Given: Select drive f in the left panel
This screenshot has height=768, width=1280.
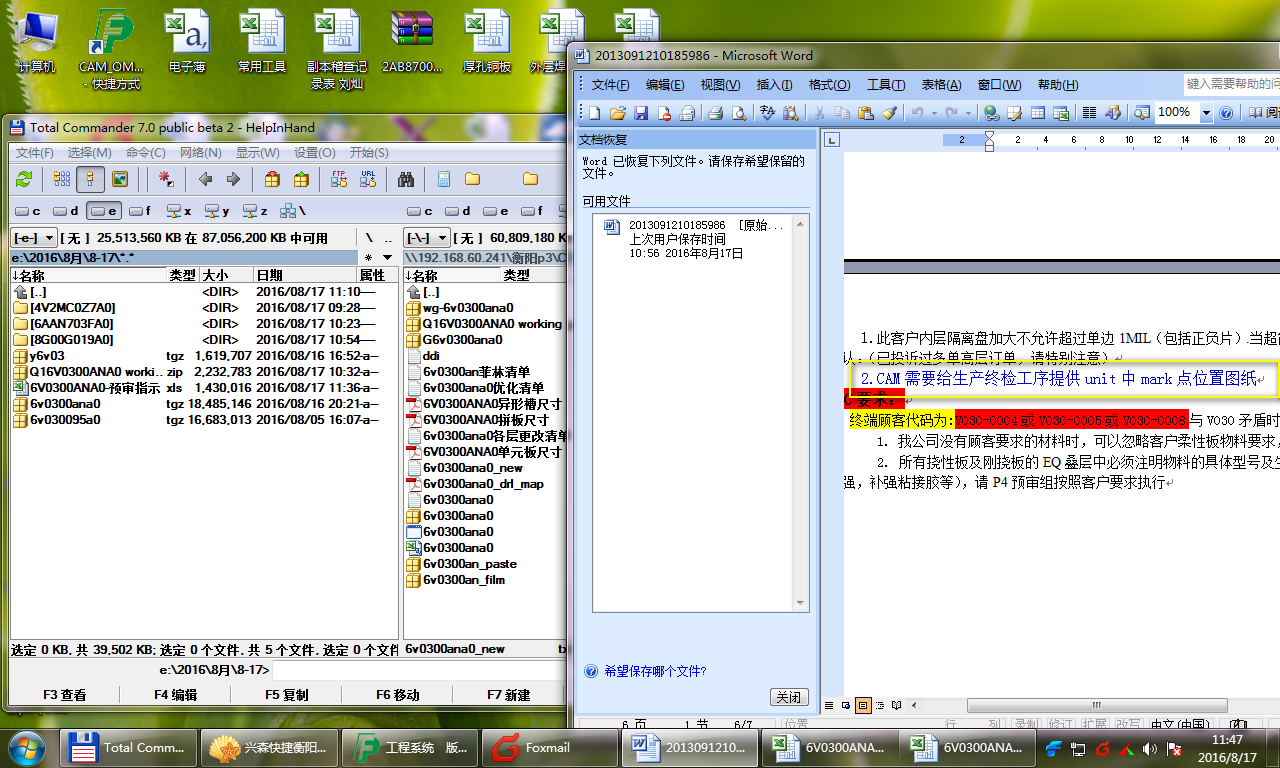Looking at the screenshot, I should 139,211.
